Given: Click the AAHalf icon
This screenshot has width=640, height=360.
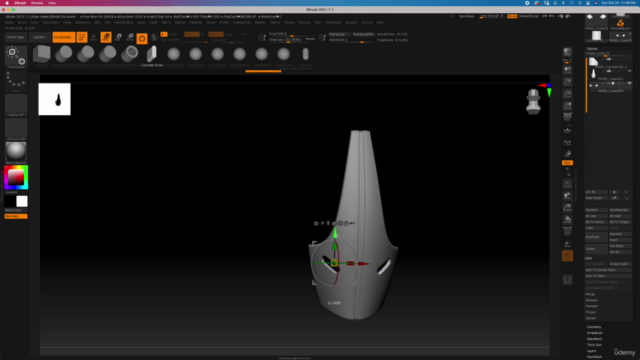Looking at the screenshot, I should (567, 106).
